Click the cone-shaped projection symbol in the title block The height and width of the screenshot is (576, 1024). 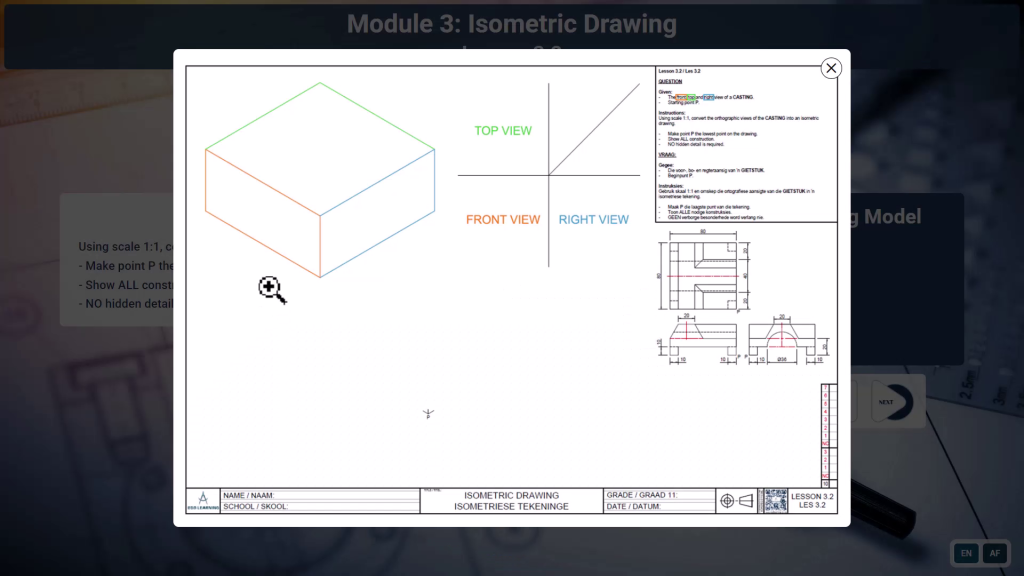tap(746, 500)
